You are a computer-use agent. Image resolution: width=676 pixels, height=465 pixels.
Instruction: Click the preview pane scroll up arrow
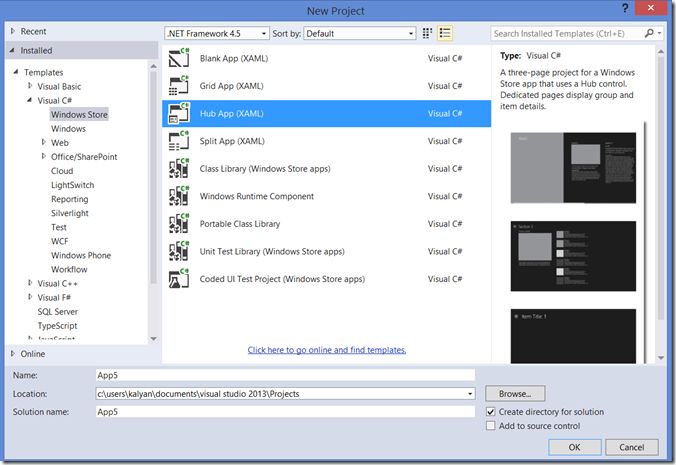661,52
